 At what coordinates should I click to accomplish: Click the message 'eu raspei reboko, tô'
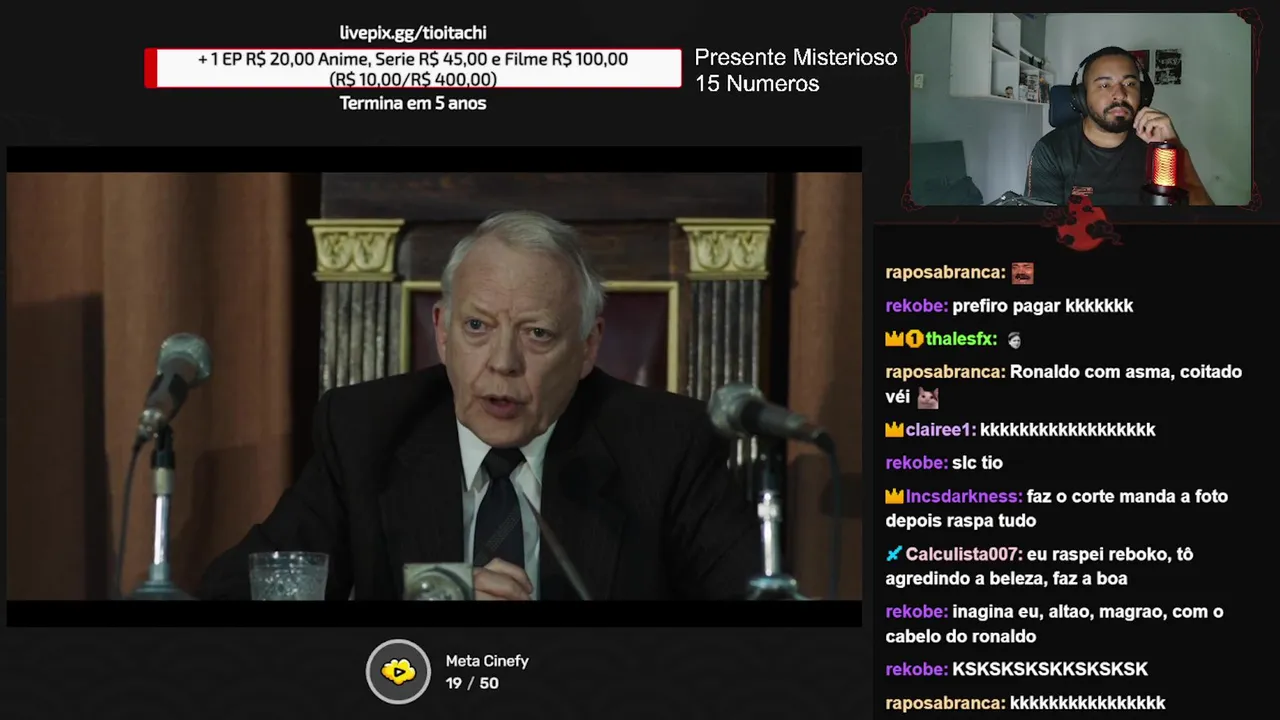(1110, 554)
